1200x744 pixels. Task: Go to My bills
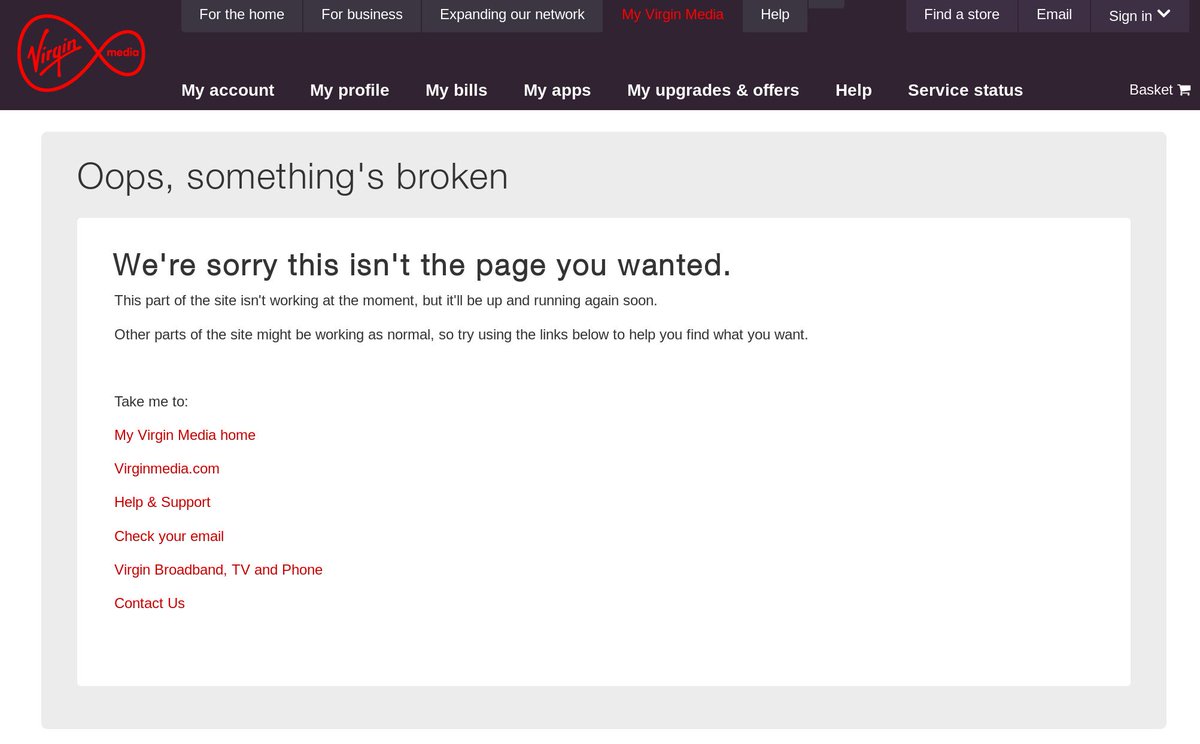[x=457, y=90]
